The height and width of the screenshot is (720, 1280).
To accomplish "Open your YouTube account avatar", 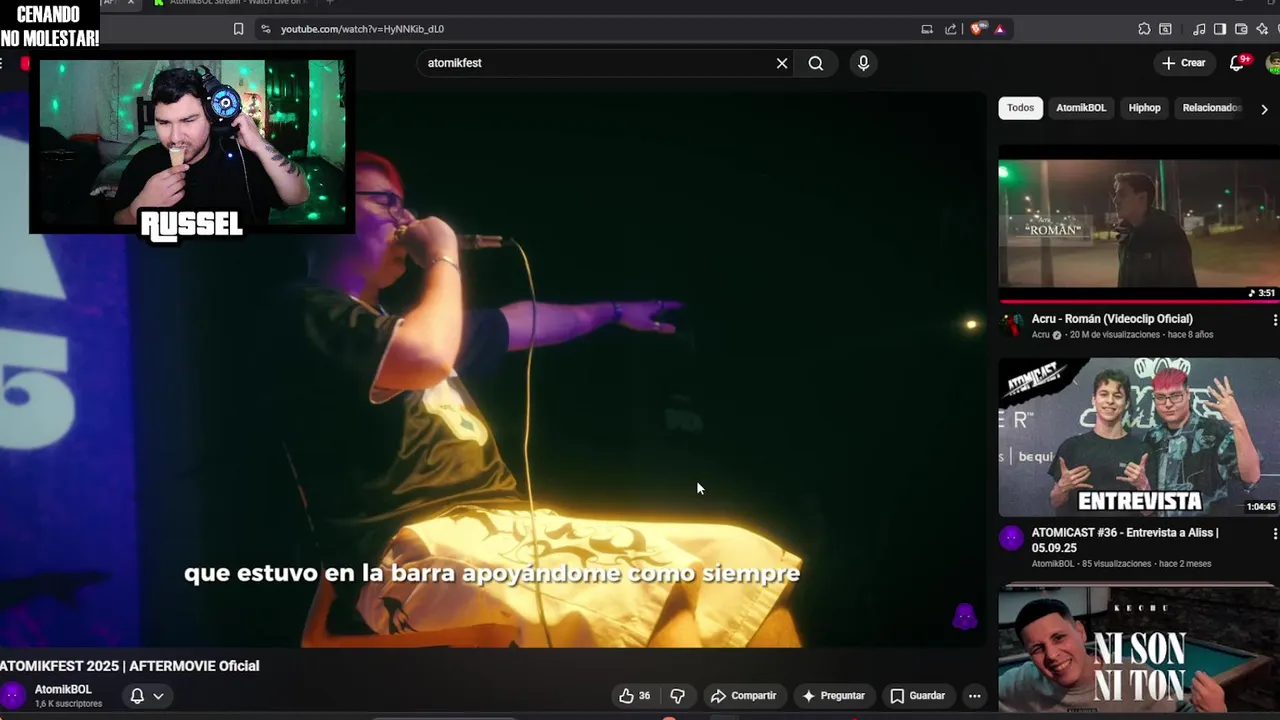I will tap(1273, 63).
